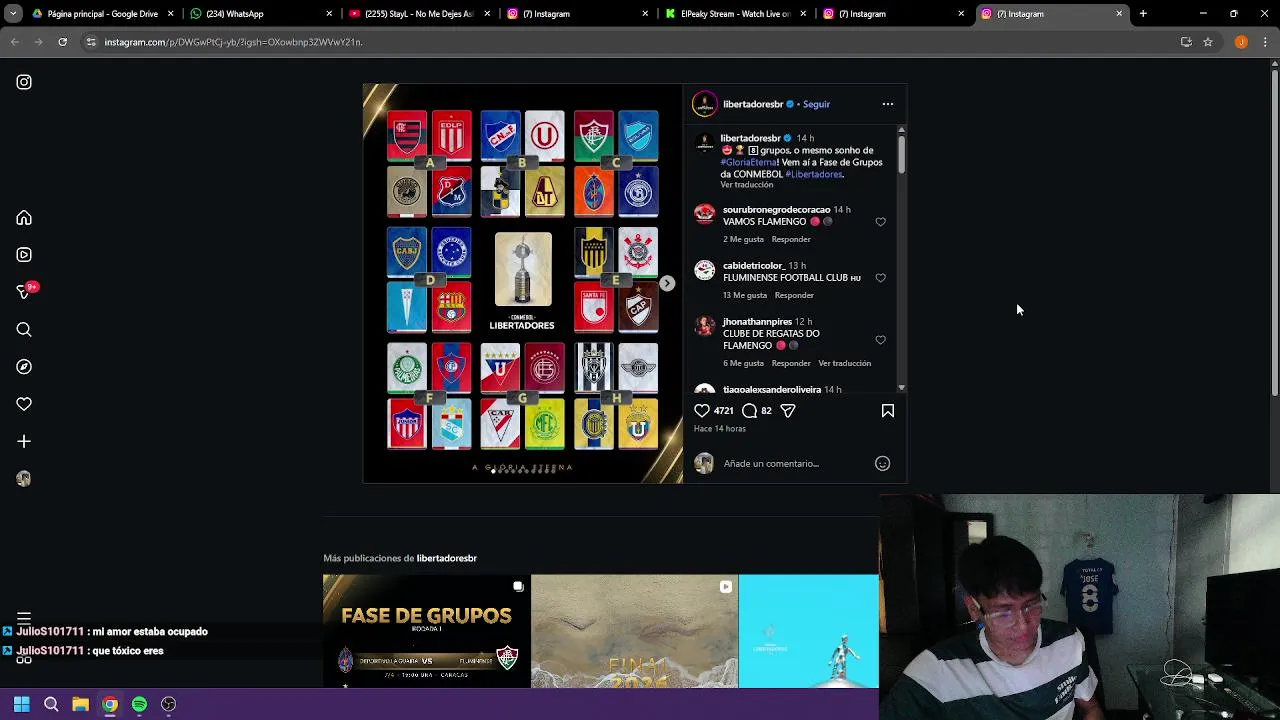Close the WhatsApp tab
This screenshot has height=720, width=1280.
[329, 14]
